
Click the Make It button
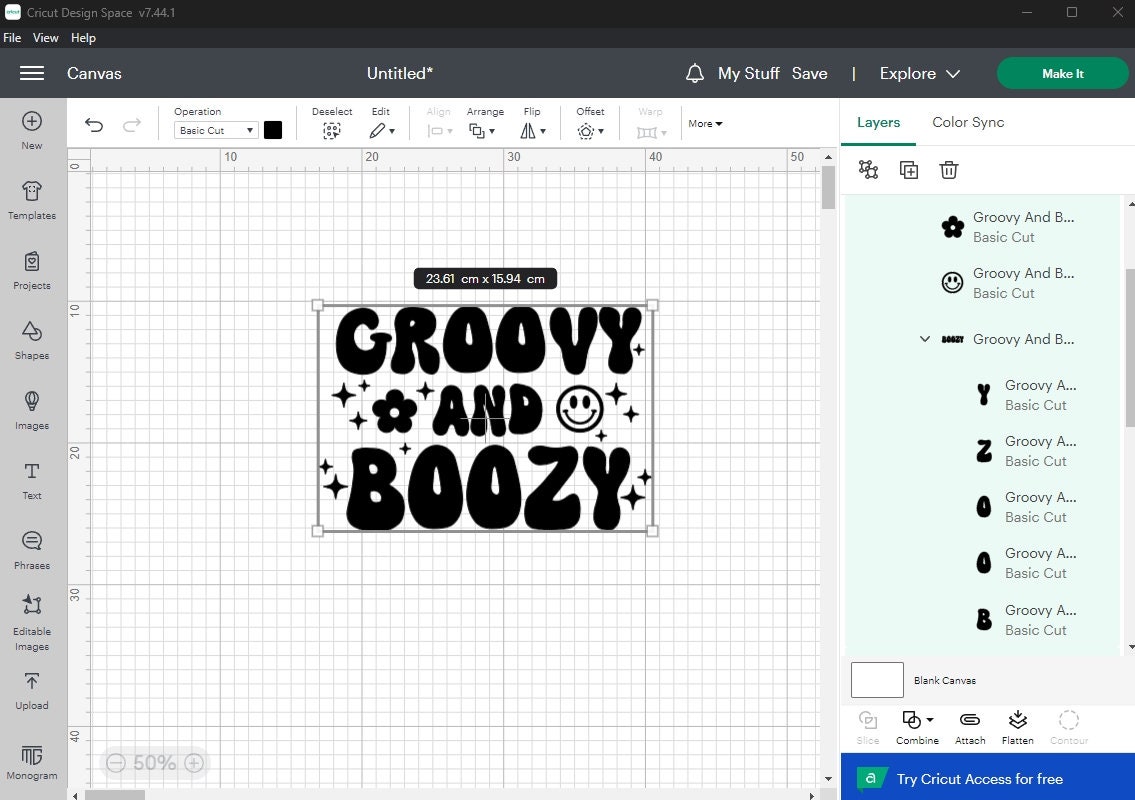pyautogui.click(x=1062, y=73)
